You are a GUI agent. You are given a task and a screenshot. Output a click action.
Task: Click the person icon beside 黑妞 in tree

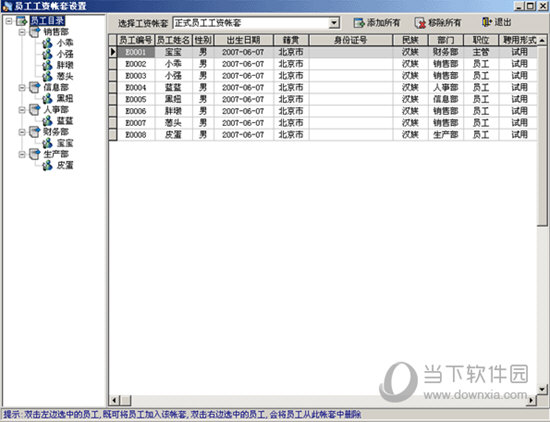point(47,99)
